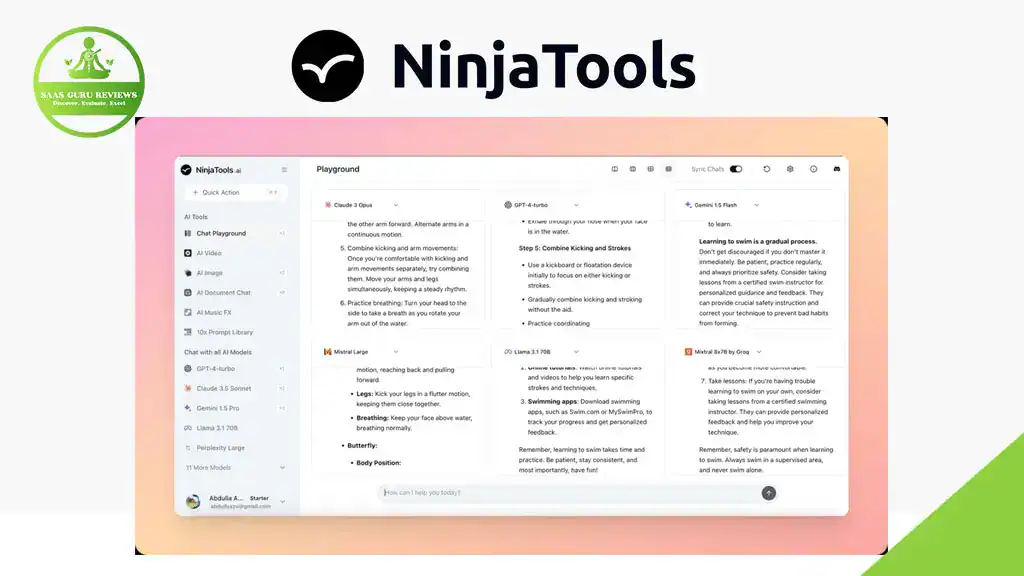
Task: Click the 'Chat with all AI Models' label
Action: point(217,352)
